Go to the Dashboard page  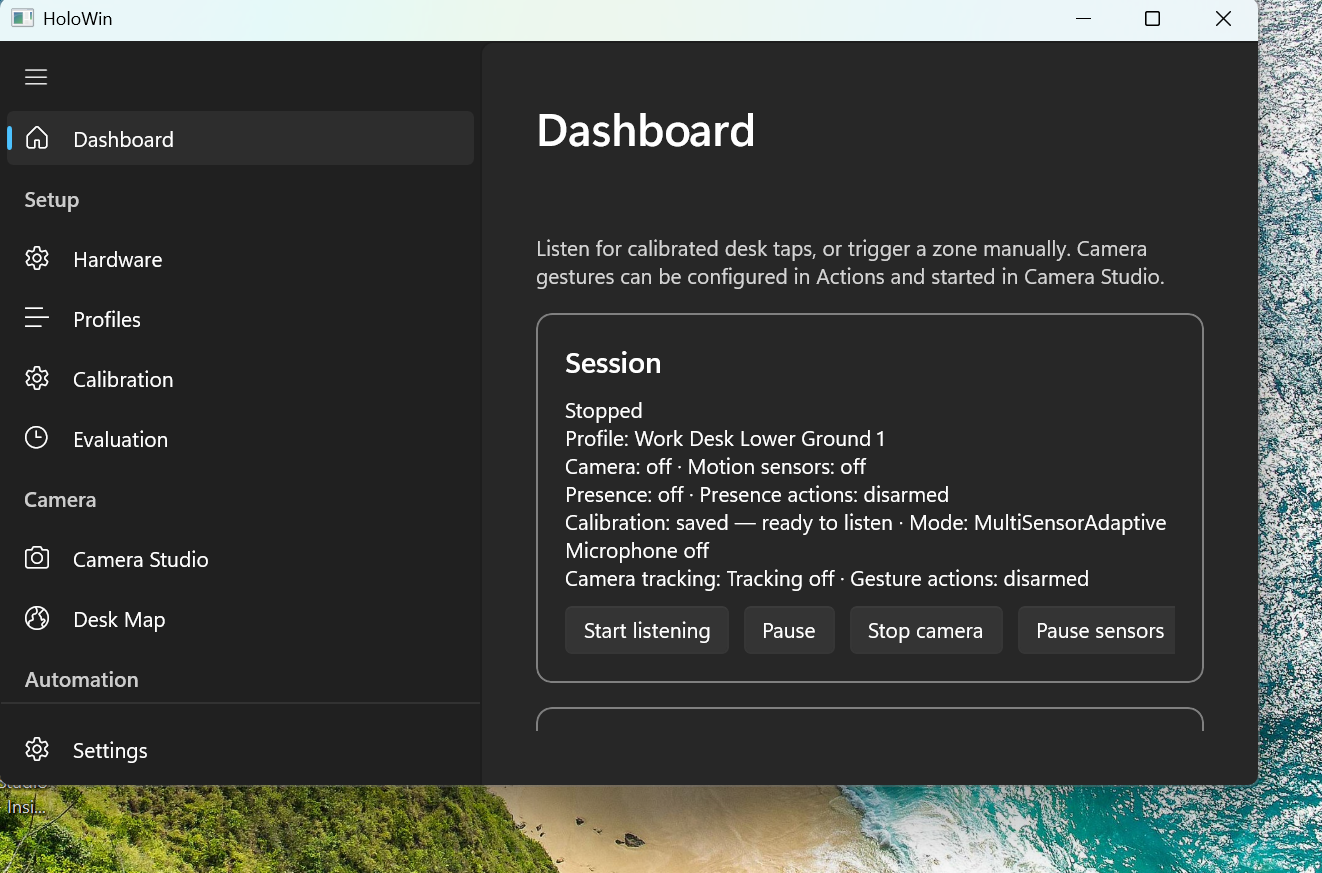[x=240, y=139]
